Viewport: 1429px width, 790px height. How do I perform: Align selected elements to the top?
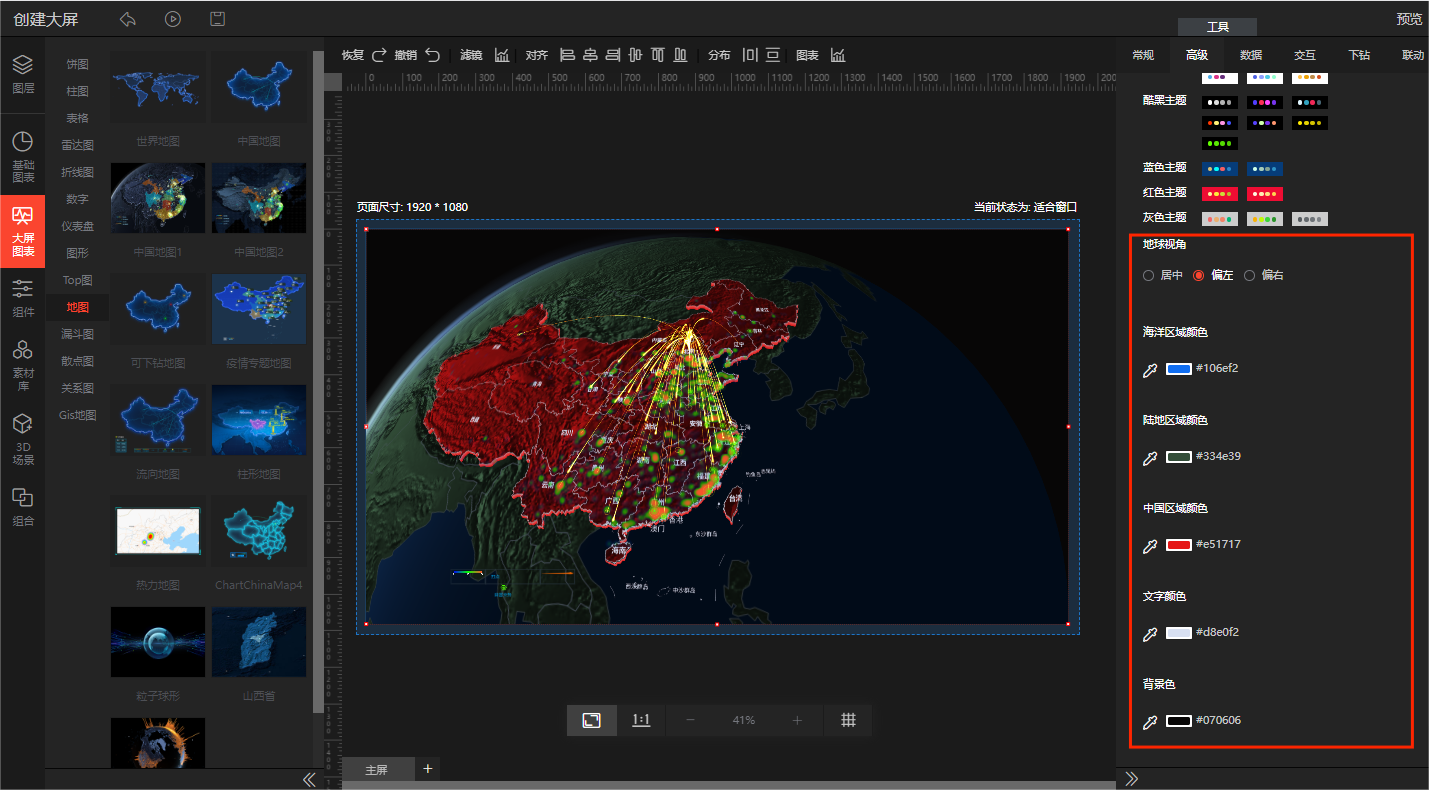pyautogui.click(x=658, y=55)
